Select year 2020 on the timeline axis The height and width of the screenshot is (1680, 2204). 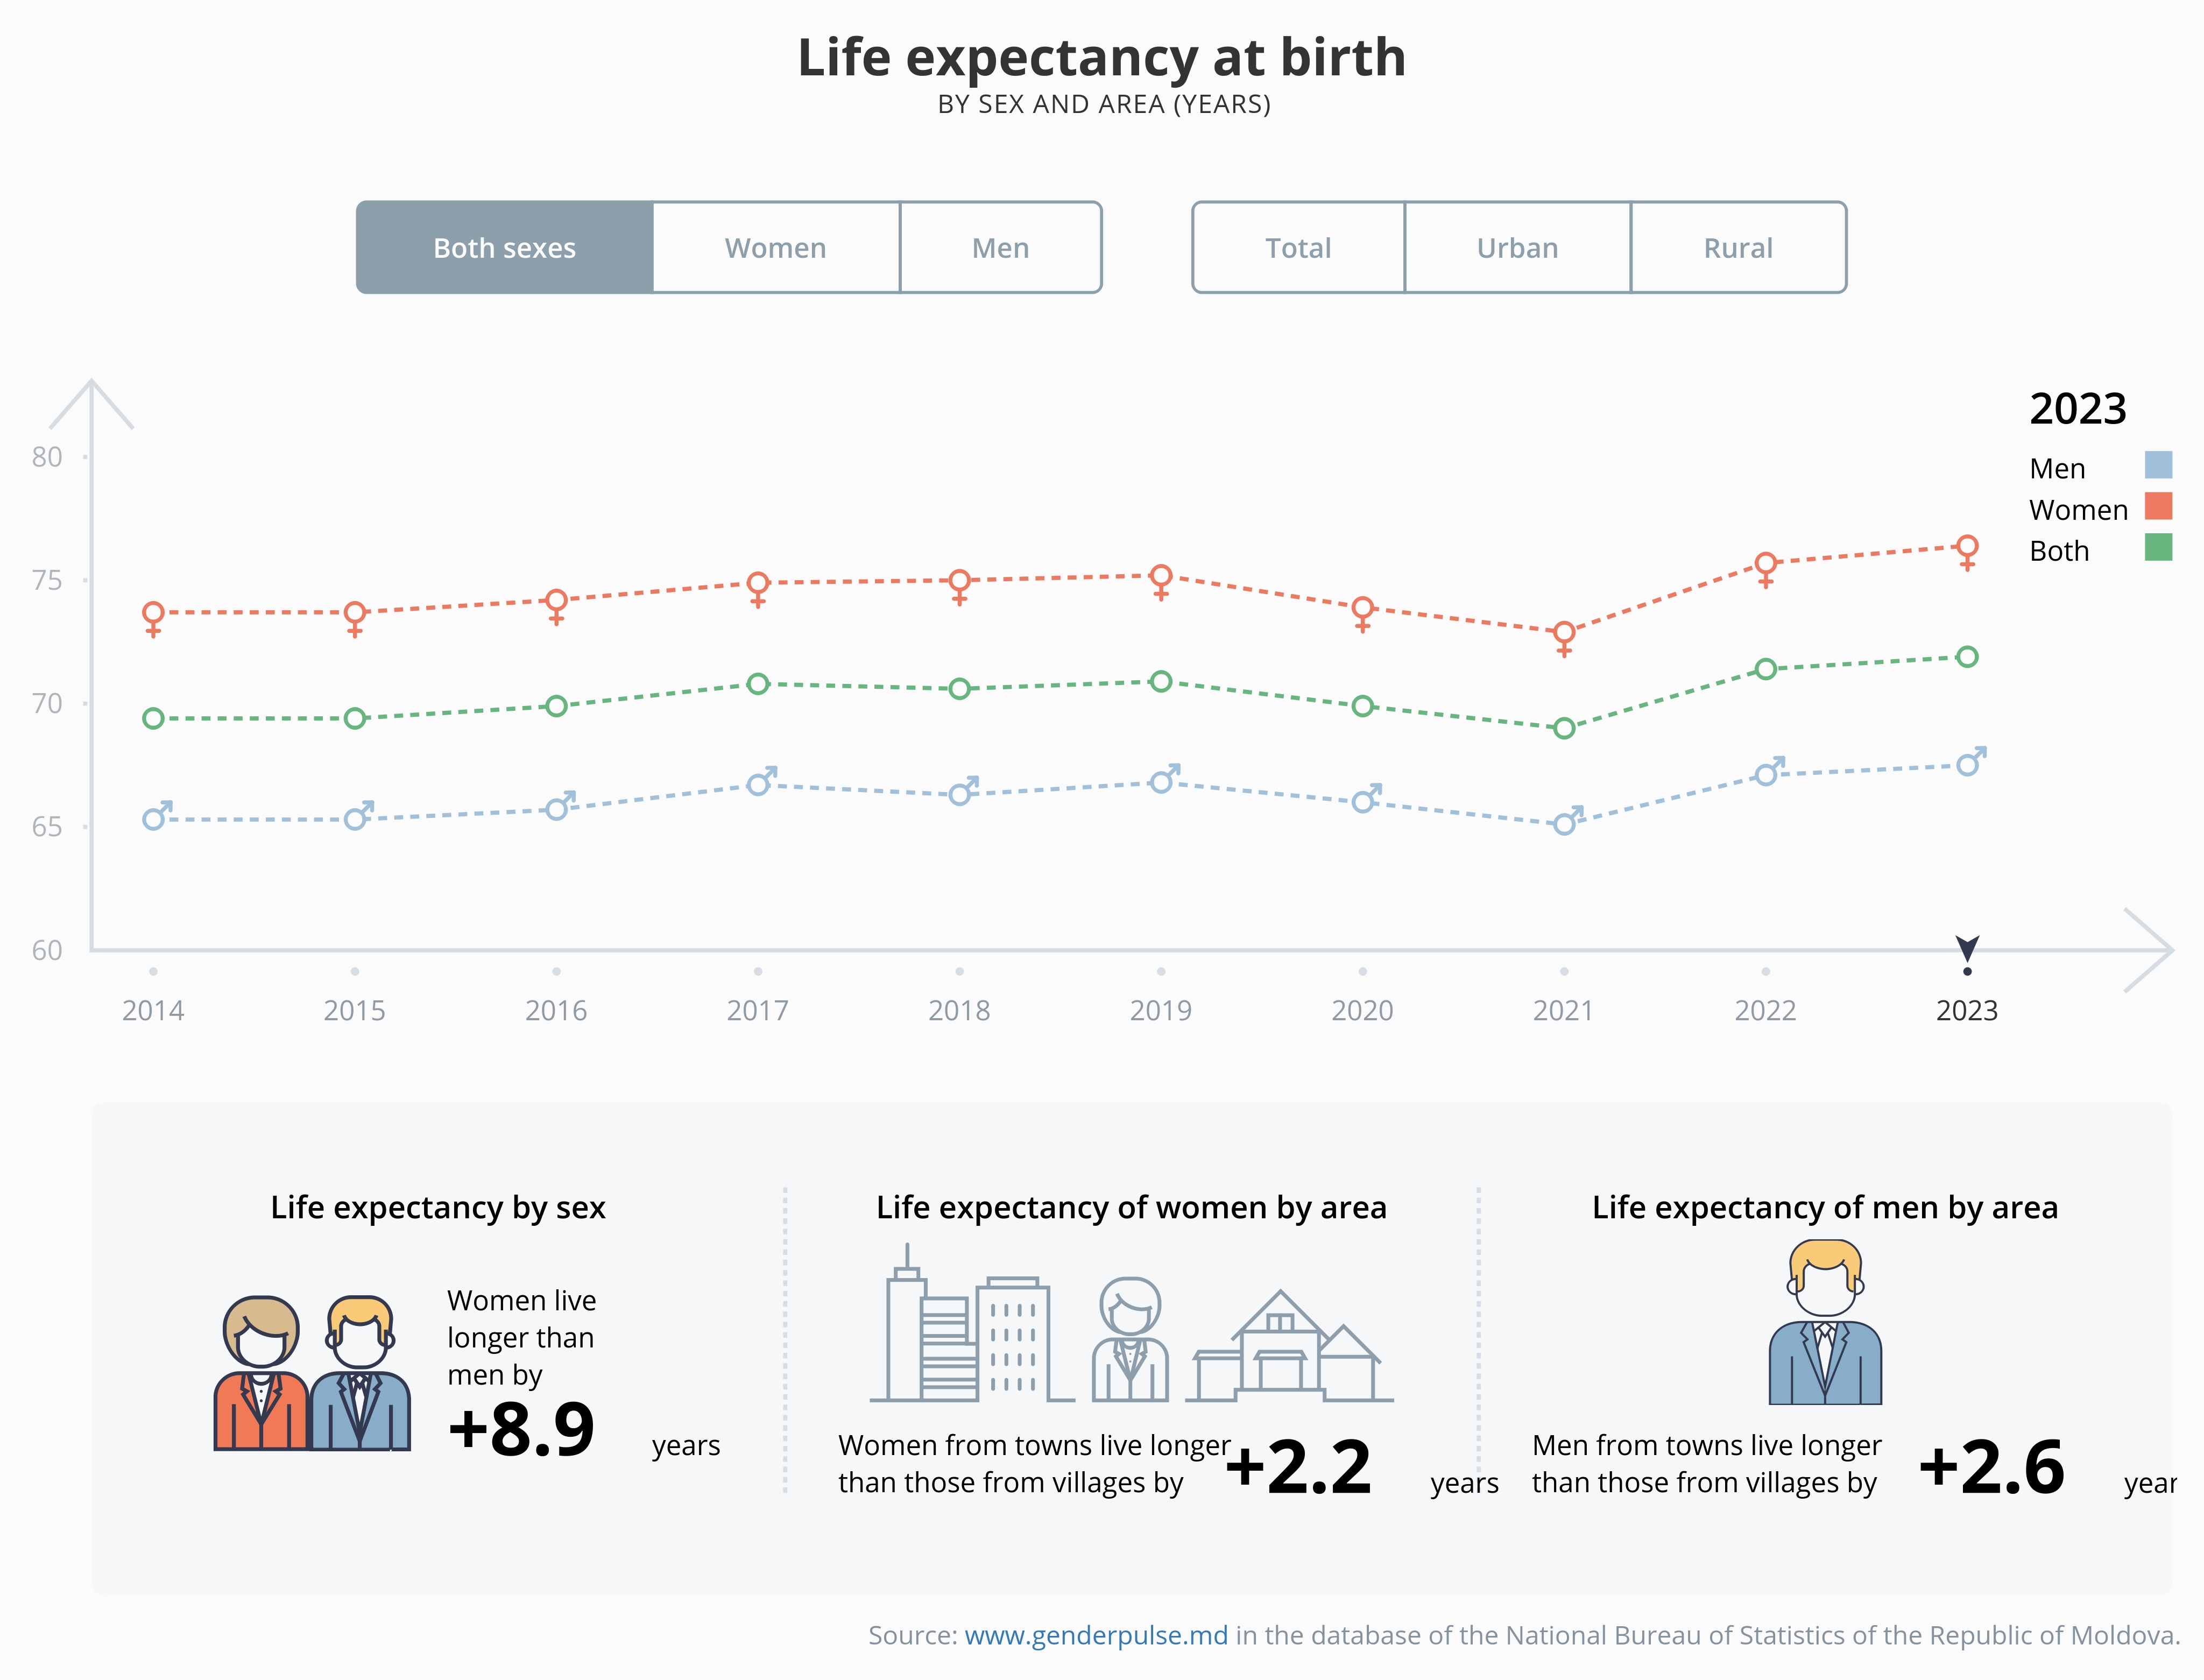coord(1362,1010)
